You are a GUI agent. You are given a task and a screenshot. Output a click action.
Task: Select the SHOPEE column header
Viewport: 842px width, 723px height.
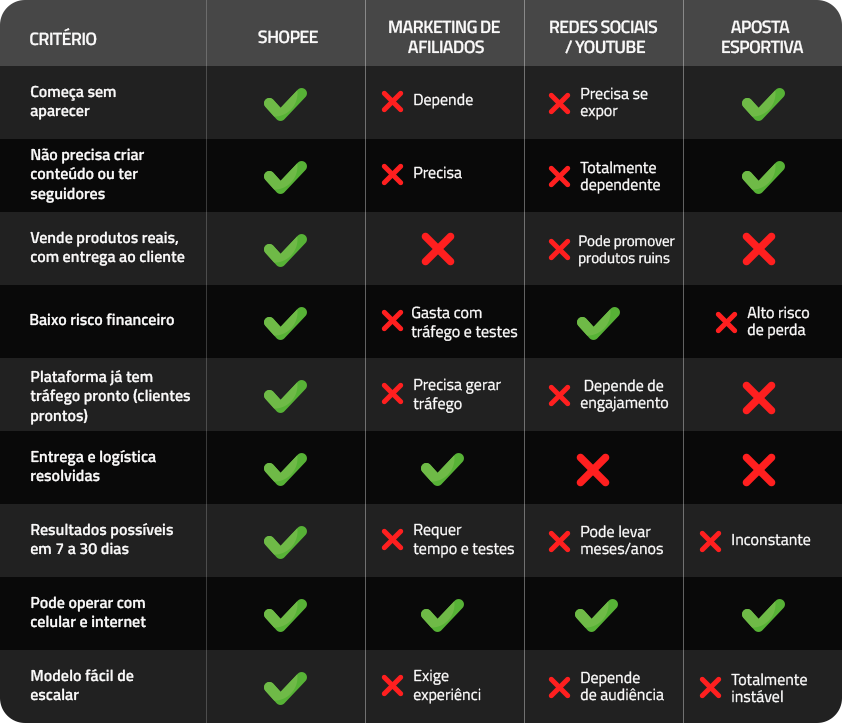click(288, 38)
